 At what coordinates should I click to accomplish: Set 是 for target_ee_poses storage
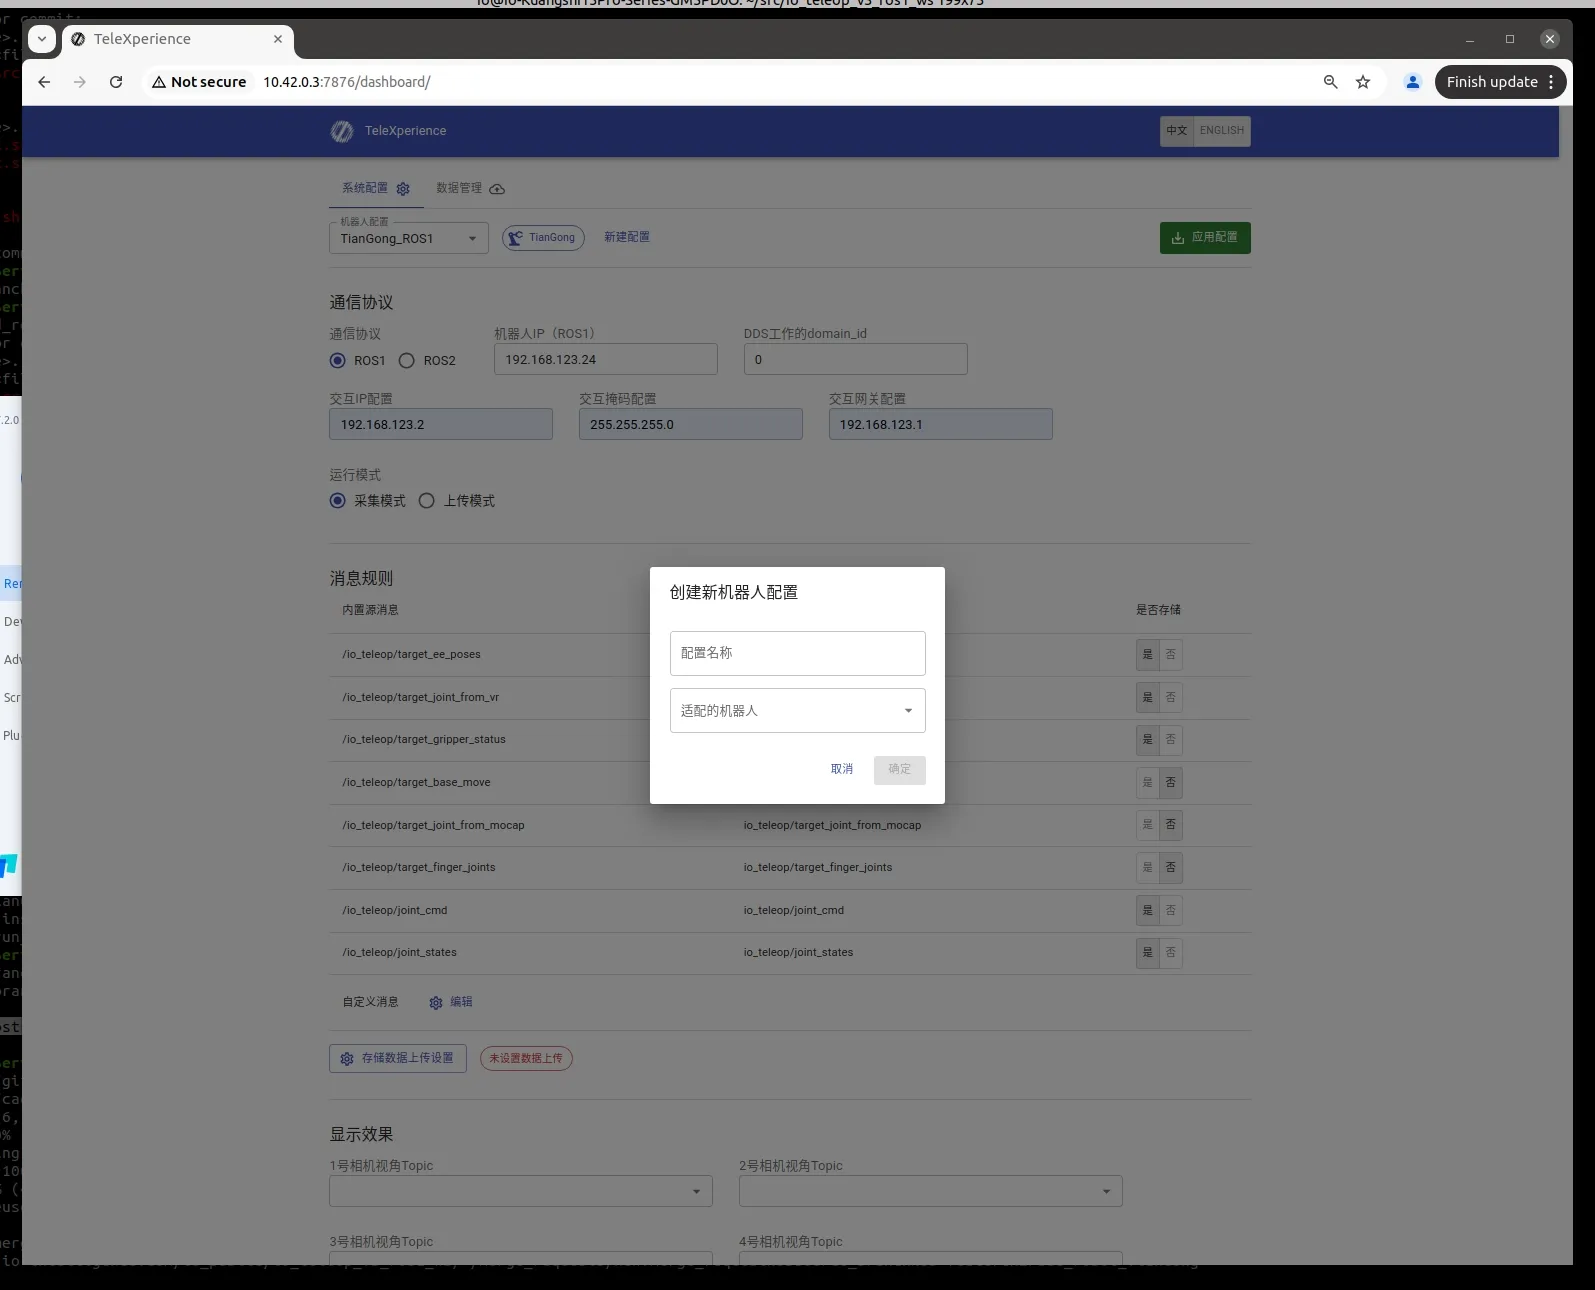coord(1147,655)
